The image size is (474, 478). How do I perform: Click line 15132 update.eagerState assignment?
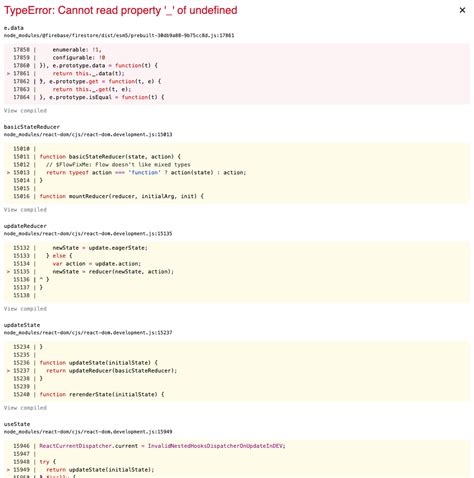pyautogui.click(x=100, y=248)
